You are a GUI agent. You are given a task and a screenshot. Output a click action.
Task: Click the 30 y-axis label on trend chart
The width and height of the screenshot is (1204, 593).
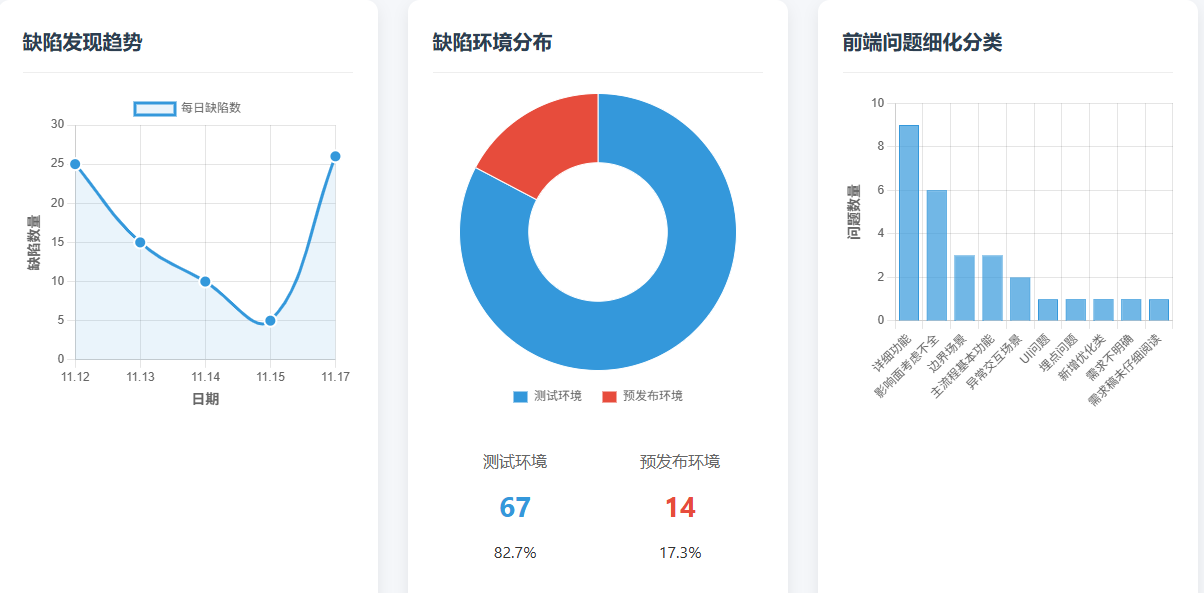click(x=58, y=125)
